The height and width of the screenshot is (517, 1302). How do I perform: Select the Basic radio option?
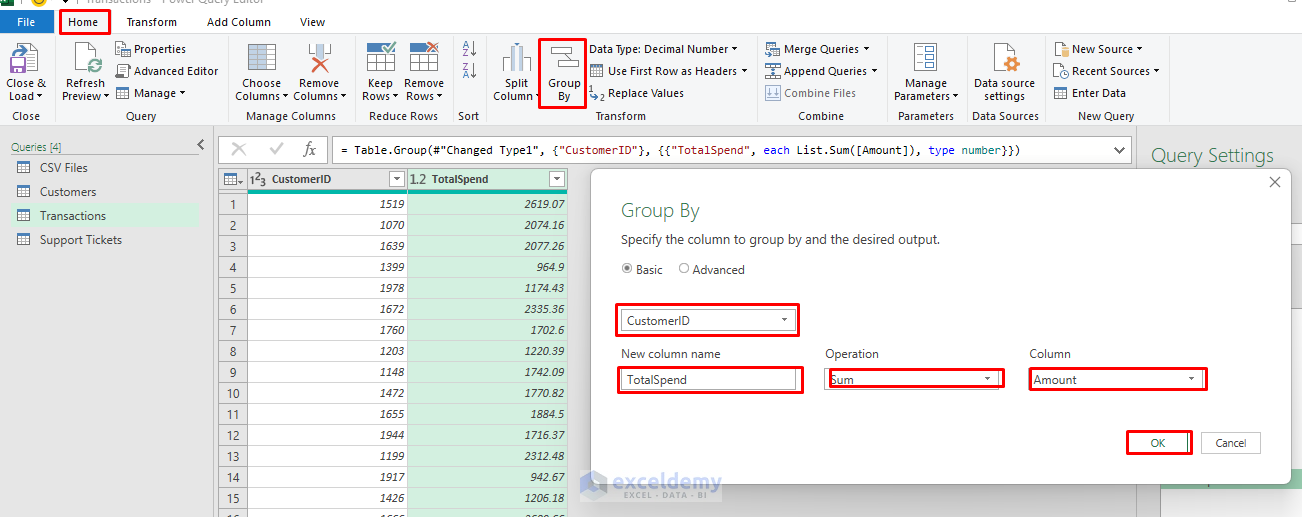[x=627, y=269]
